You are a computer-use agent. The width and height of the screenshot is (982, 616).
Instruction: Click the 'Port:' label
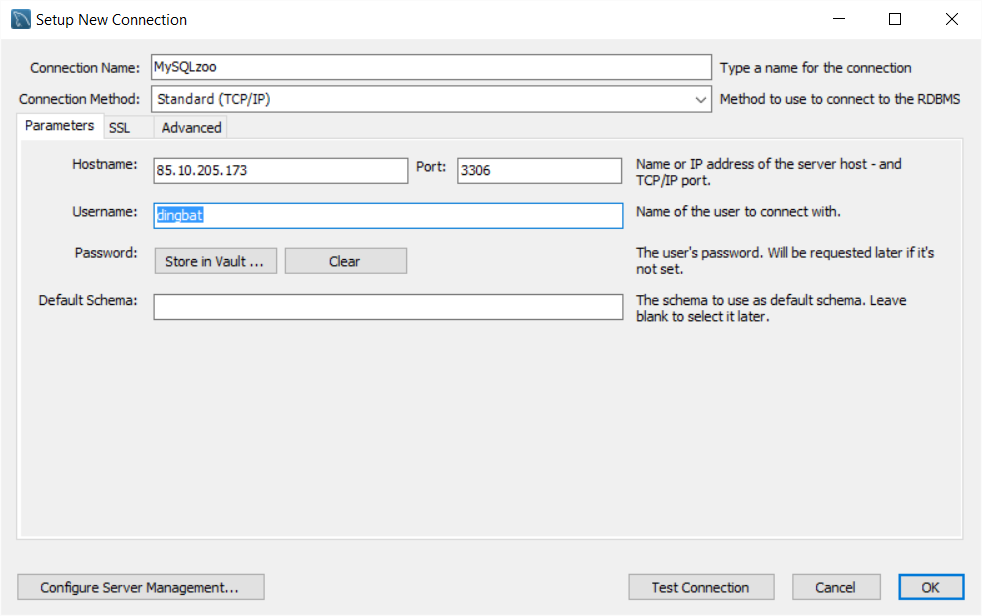click(431, 167)
